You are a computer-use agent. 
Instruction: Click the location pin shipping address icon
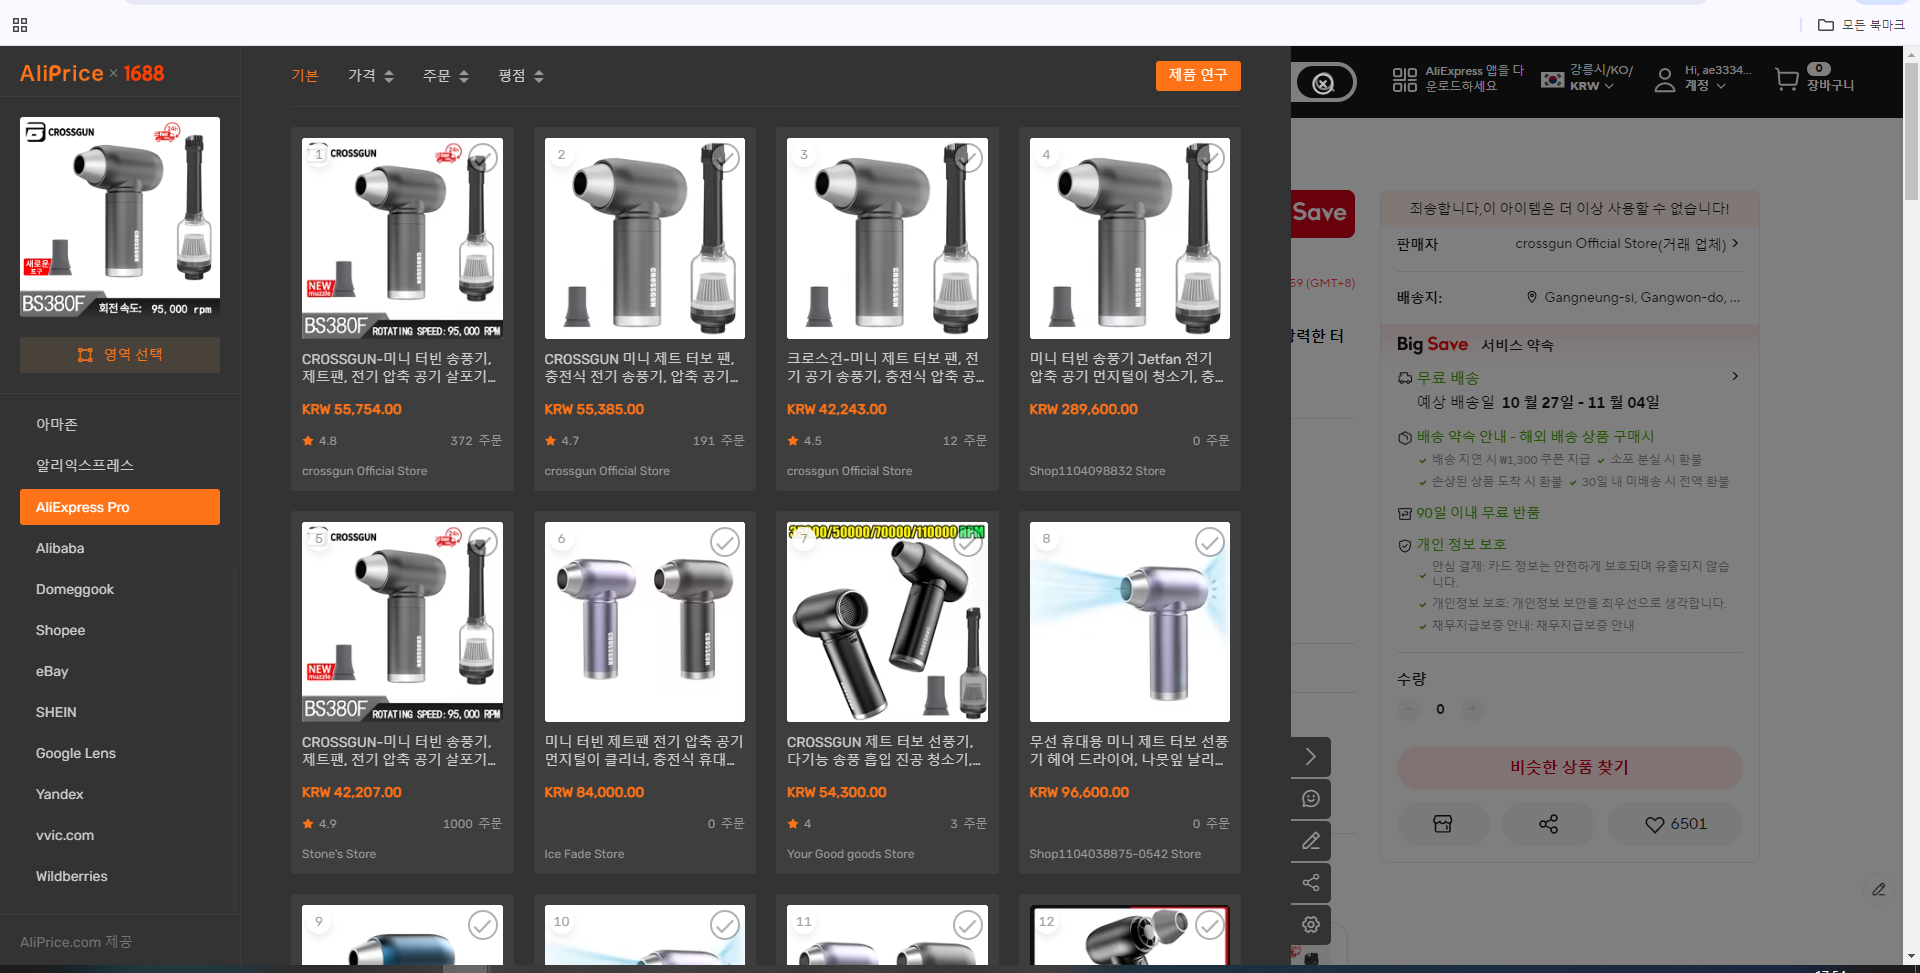(1531, 297)
